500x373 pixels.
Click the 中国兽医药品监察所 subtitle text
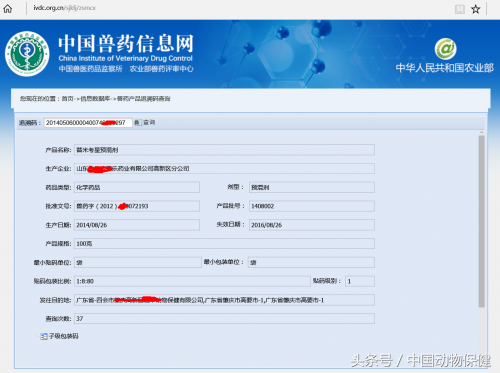pos(90,69)
